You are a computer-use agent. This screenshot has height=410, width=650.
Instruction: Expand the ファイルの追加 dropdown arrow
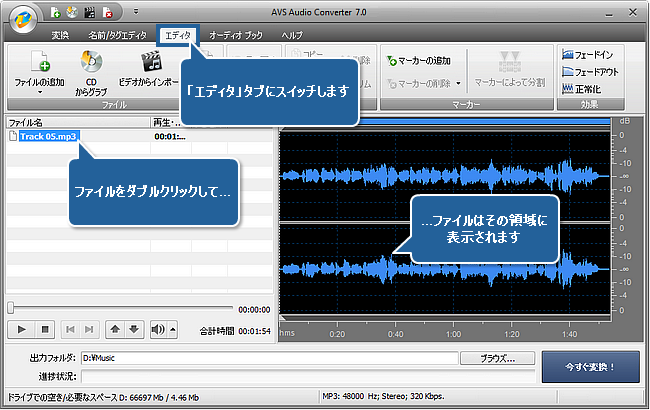(x=40, y=92)
